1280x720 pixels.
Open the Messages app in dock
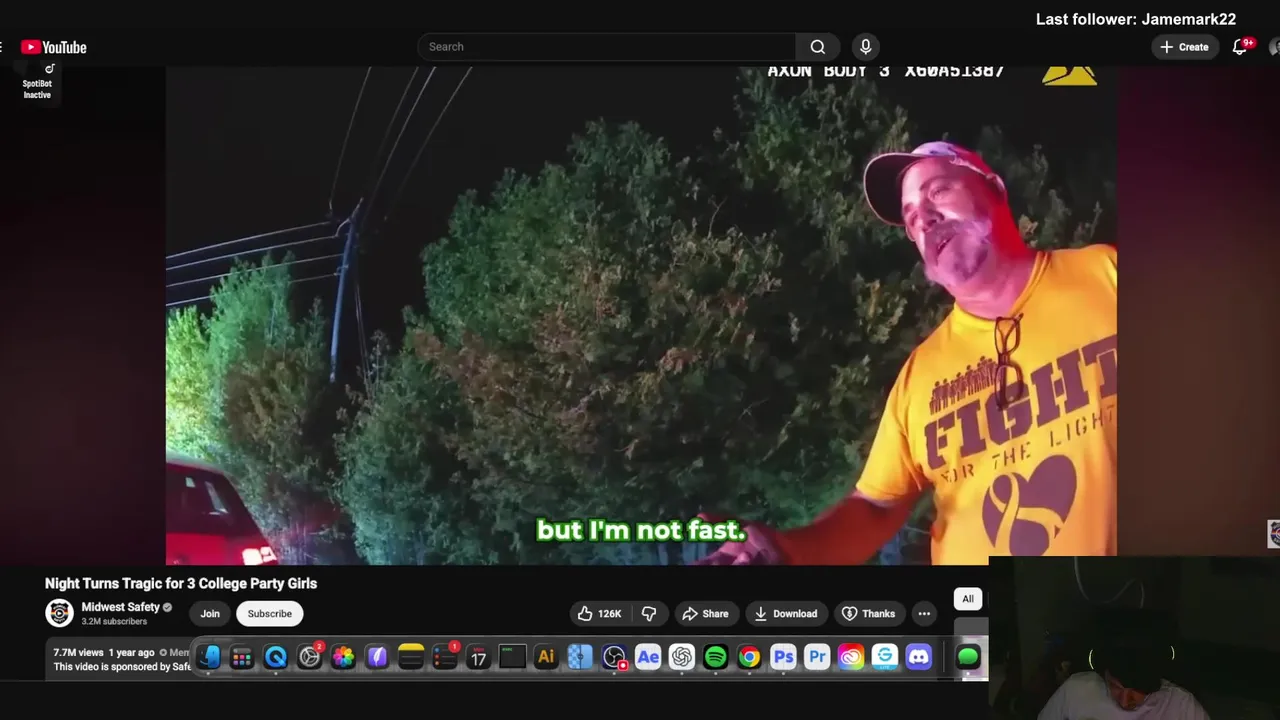pyautogui.click(x=968, y=657)
